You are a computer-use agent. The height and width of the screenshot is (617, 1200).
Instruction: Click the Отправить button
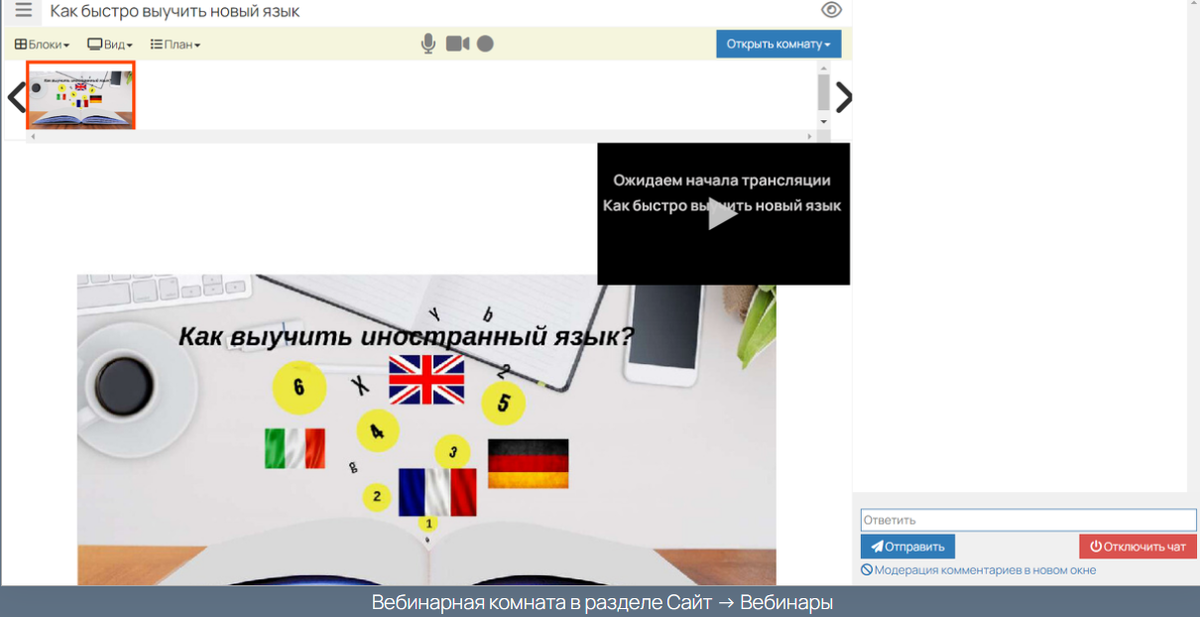point(908,546)
